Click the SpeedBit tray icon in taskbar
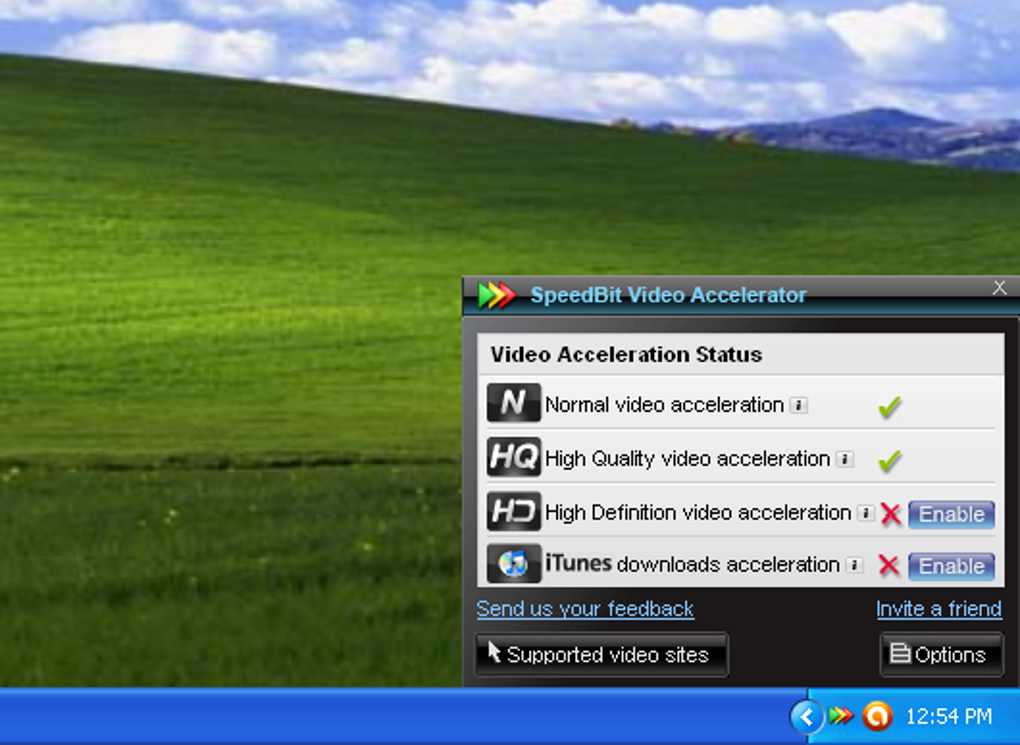 [841, 716]
